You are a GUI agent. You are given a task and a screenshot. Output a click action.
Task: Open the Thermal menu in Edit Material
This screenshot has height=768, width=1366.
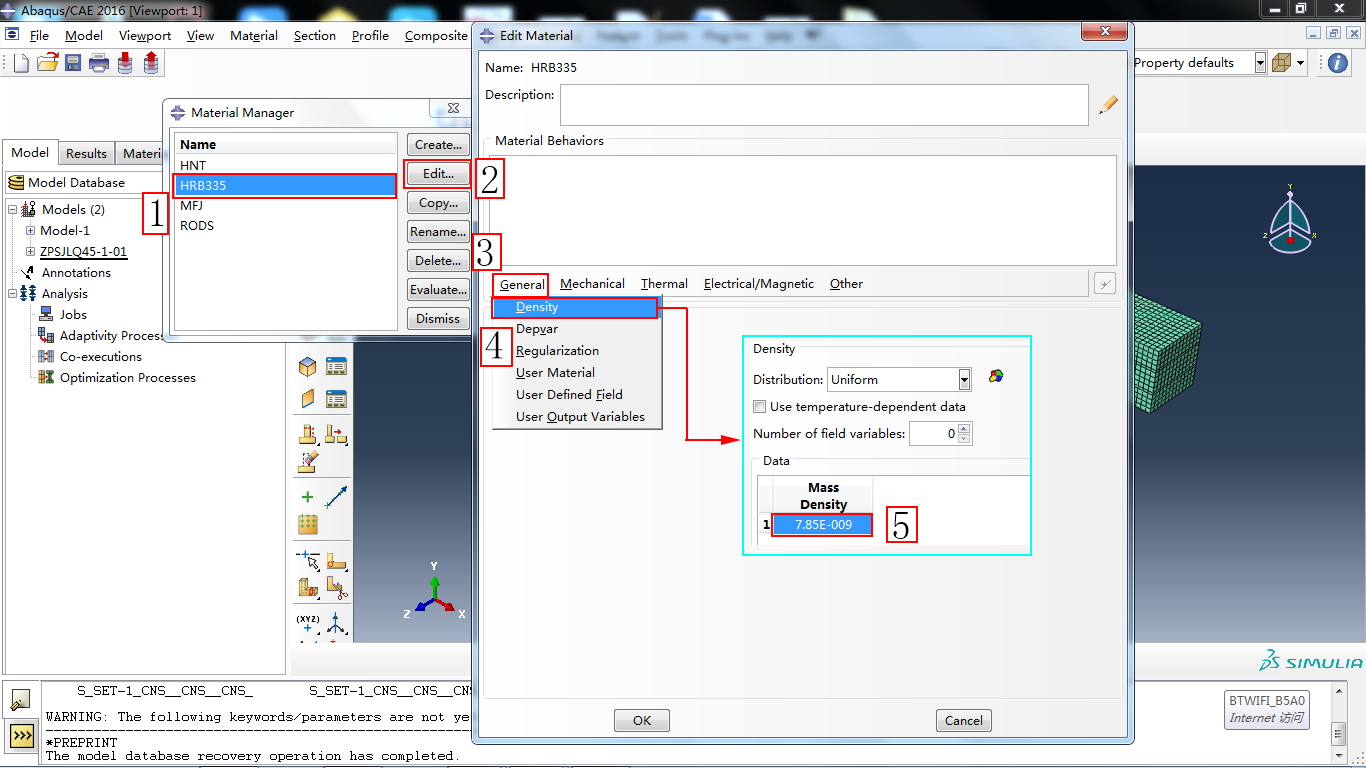[664, 284]
